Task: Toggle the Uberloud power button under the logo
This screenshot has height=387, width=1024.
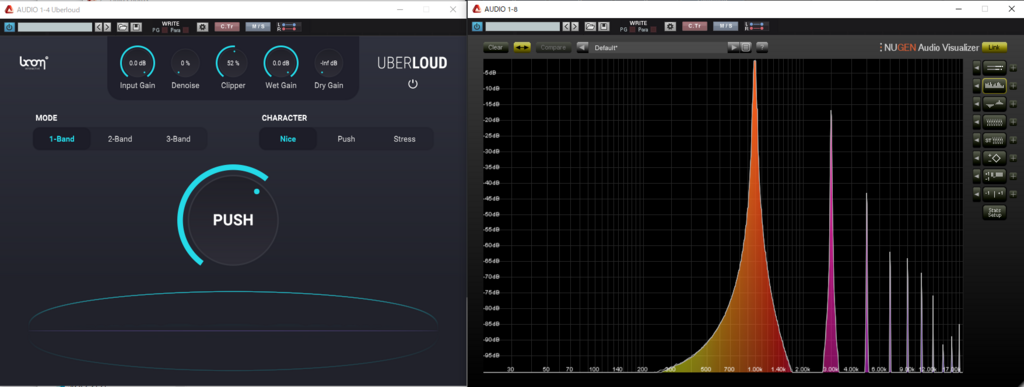Action: [413, 84]
